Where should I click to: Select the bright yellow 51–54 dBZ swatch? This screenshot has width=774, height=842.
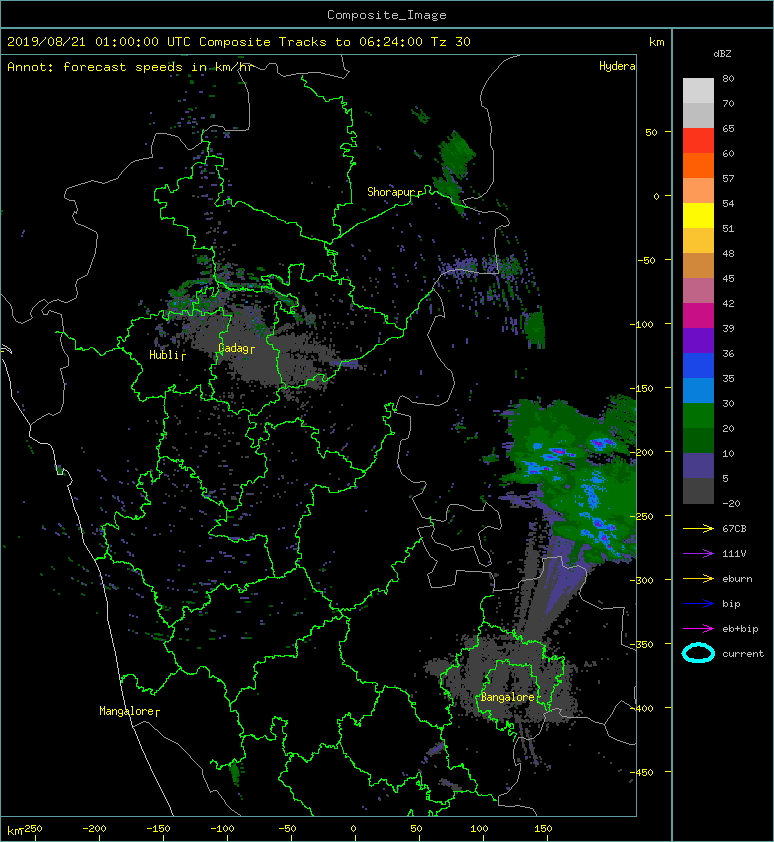point(698,215)
